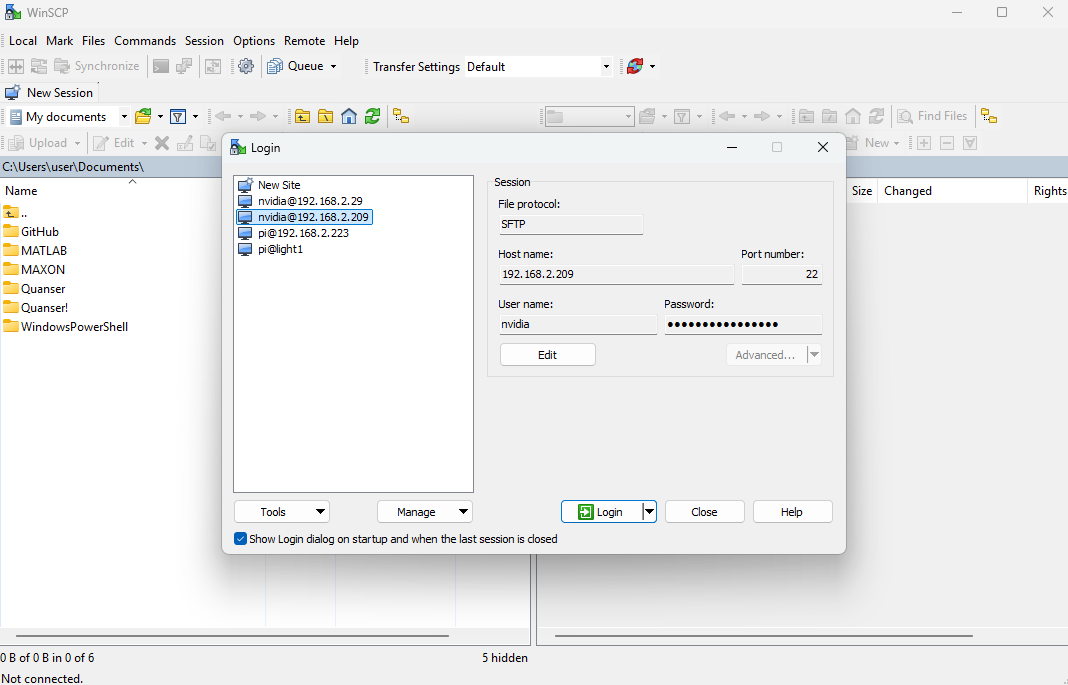Image resolution: width=1068 pixels, height=685 pixels.
Task: Open the Commands menu
Action: (x=145, y=41)
